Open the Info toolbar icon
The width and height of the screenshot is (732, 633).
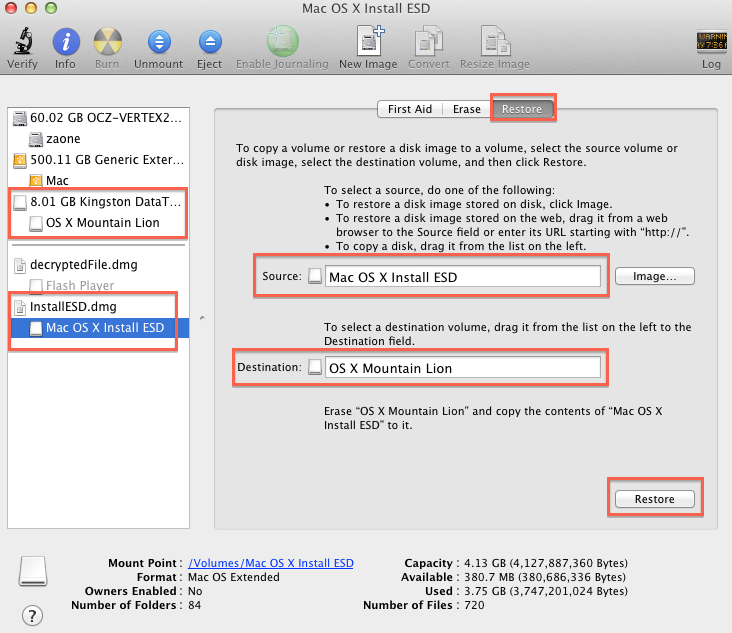click(x=66, y=42)
